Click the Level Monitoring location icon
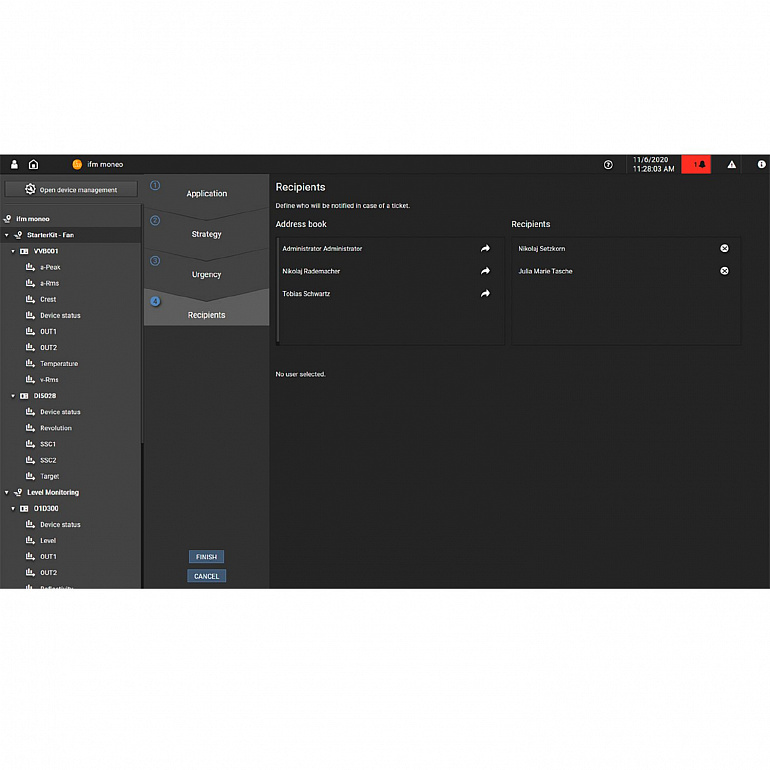This screenshot has width=770, height=770. (18, 493)
